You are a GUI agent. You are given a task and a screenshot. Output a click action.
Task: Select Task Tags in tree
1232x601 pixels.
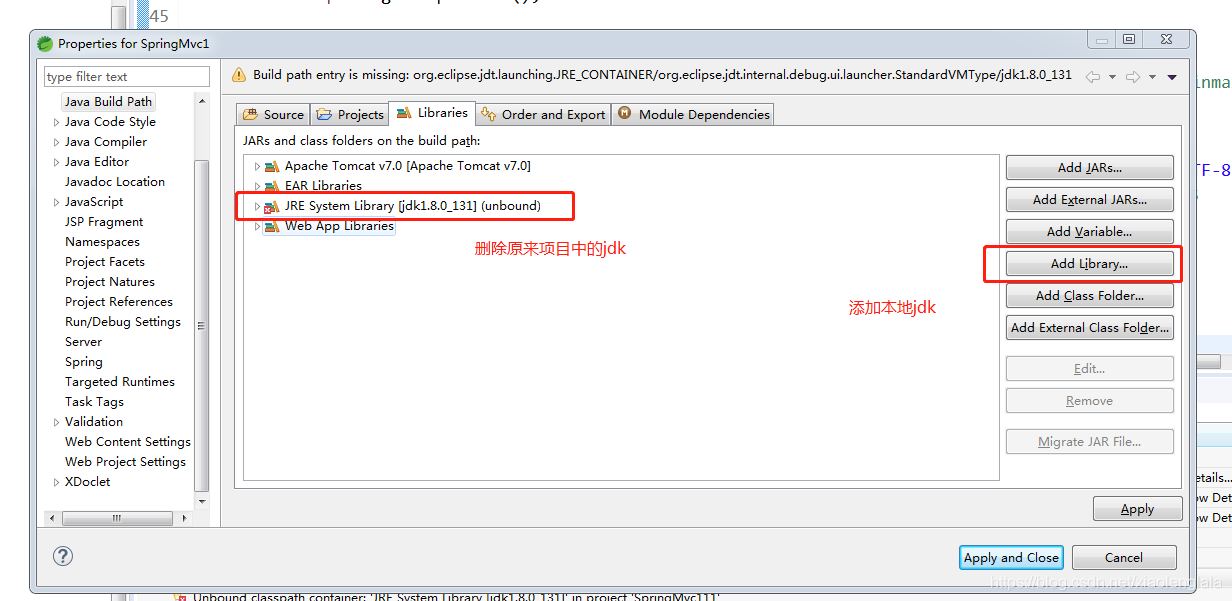pos(95,402)
